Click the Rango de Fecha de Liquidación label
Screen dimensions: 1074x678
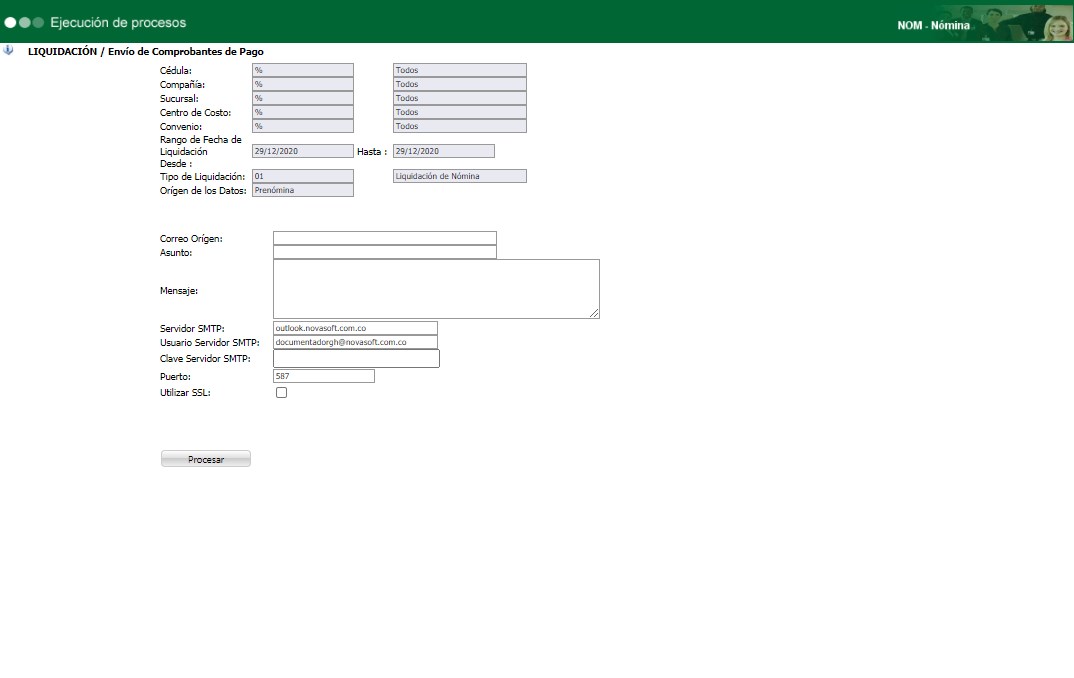pos(201,146)
